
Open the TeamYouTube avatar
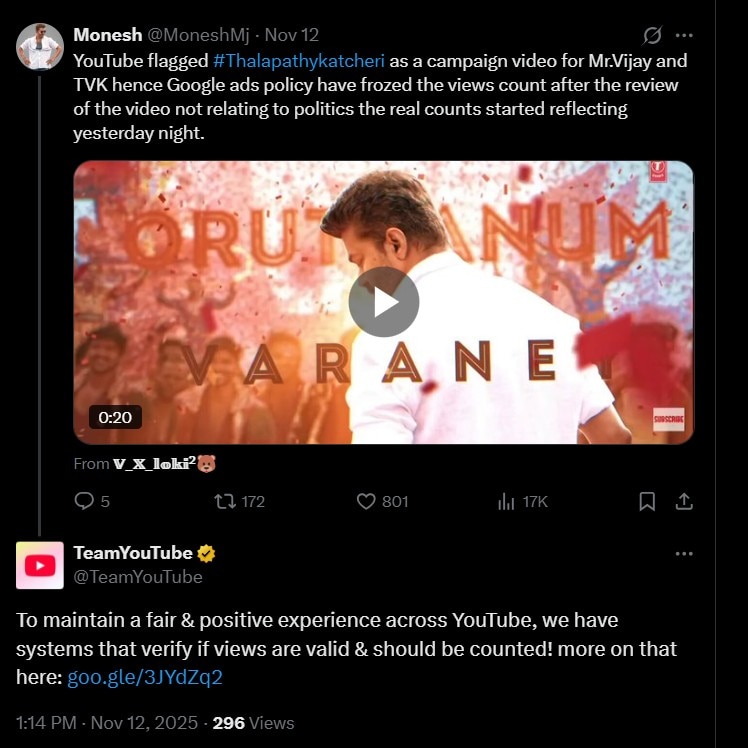pyautogui.click(x=40, y=565)
